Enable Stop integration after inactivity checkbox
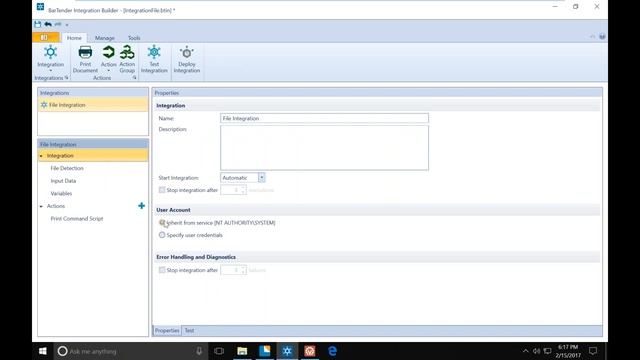Viewport: 640px width, 360px height. click(x=162, y=190)
